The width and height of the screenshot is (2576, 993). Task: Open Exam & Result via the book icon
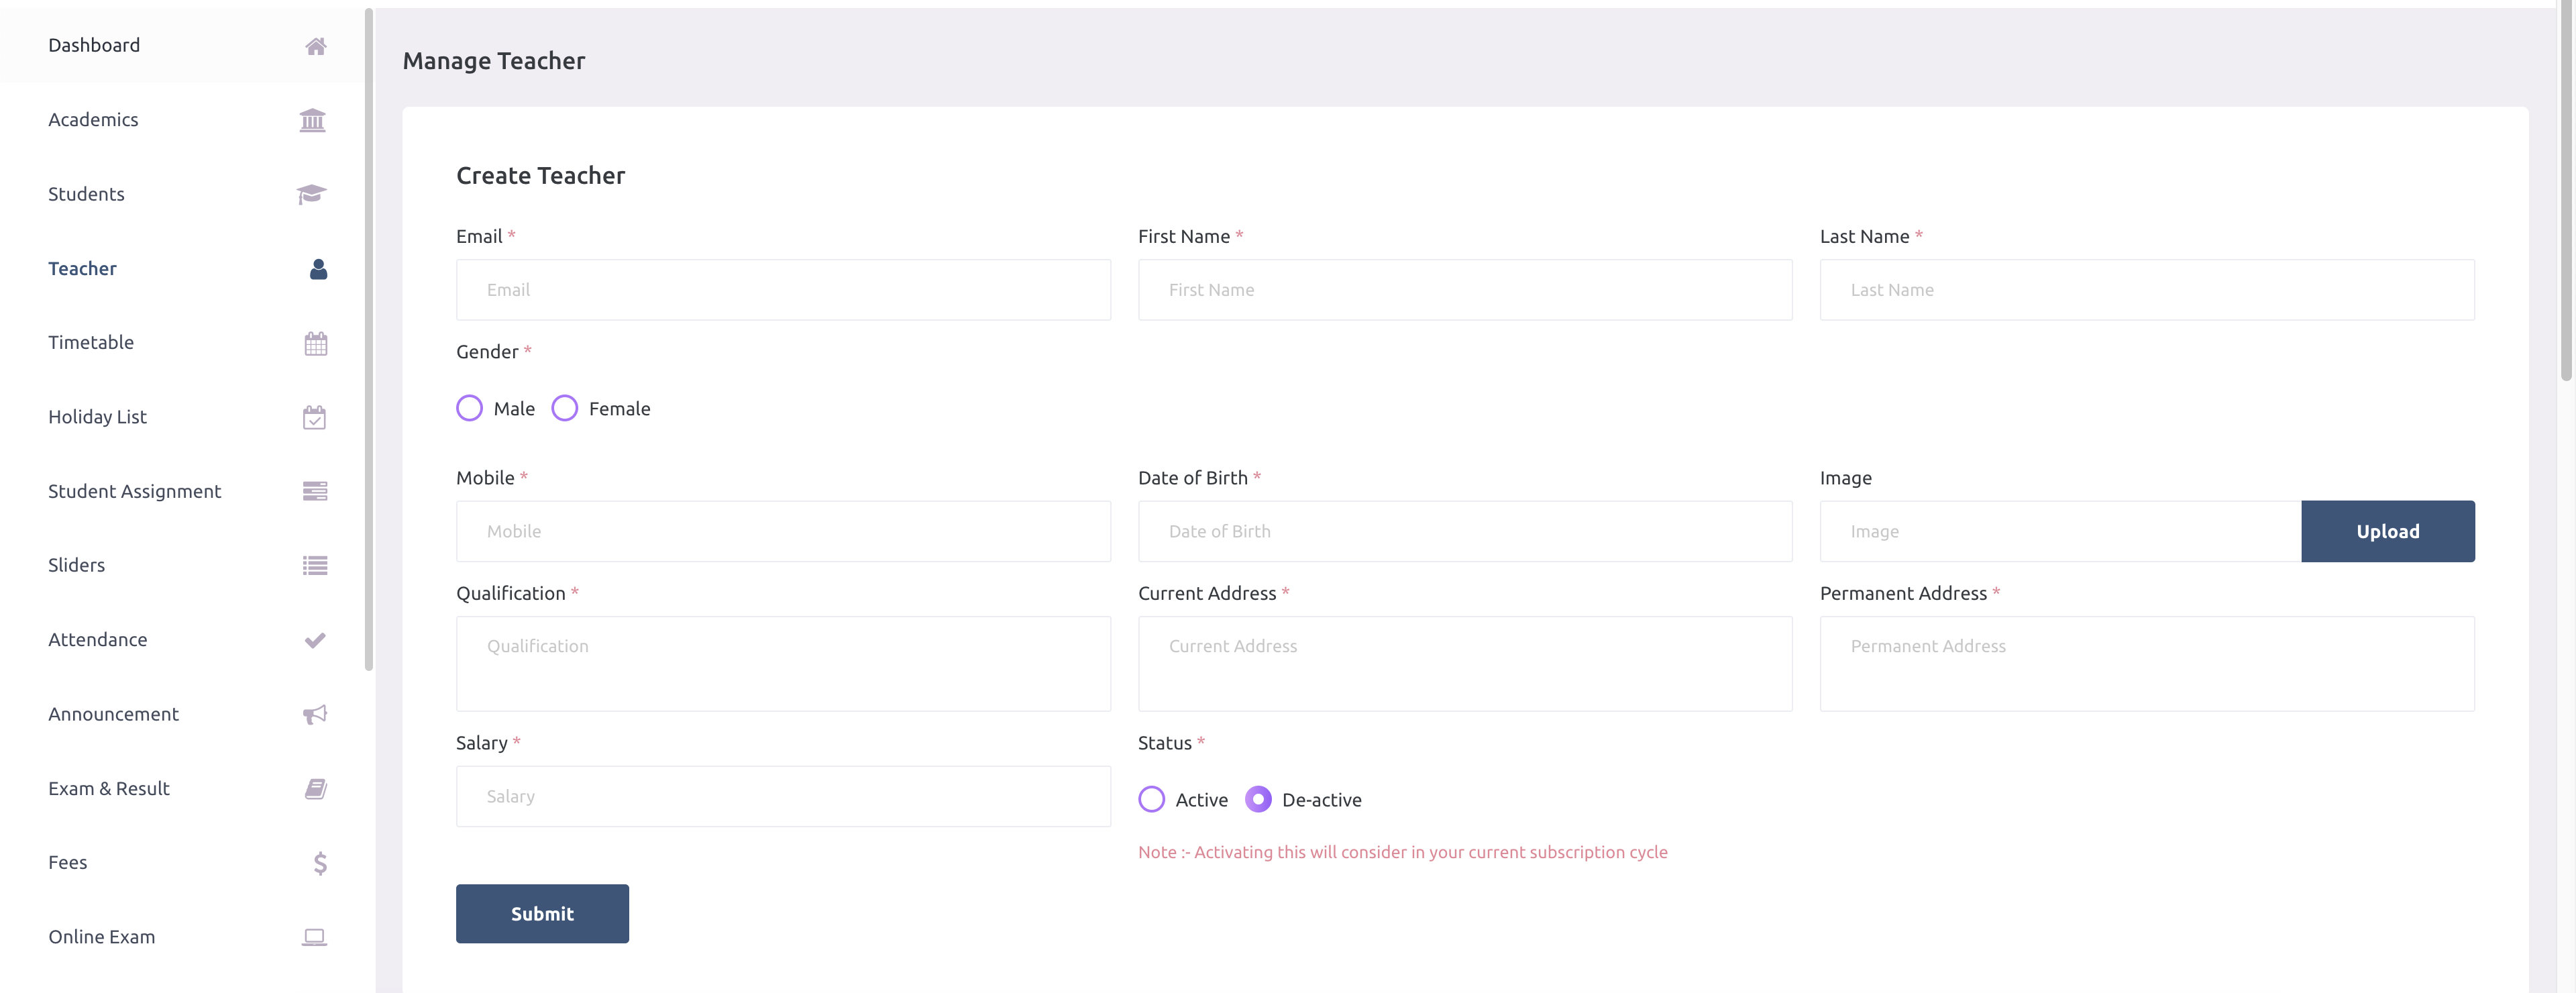314,788
